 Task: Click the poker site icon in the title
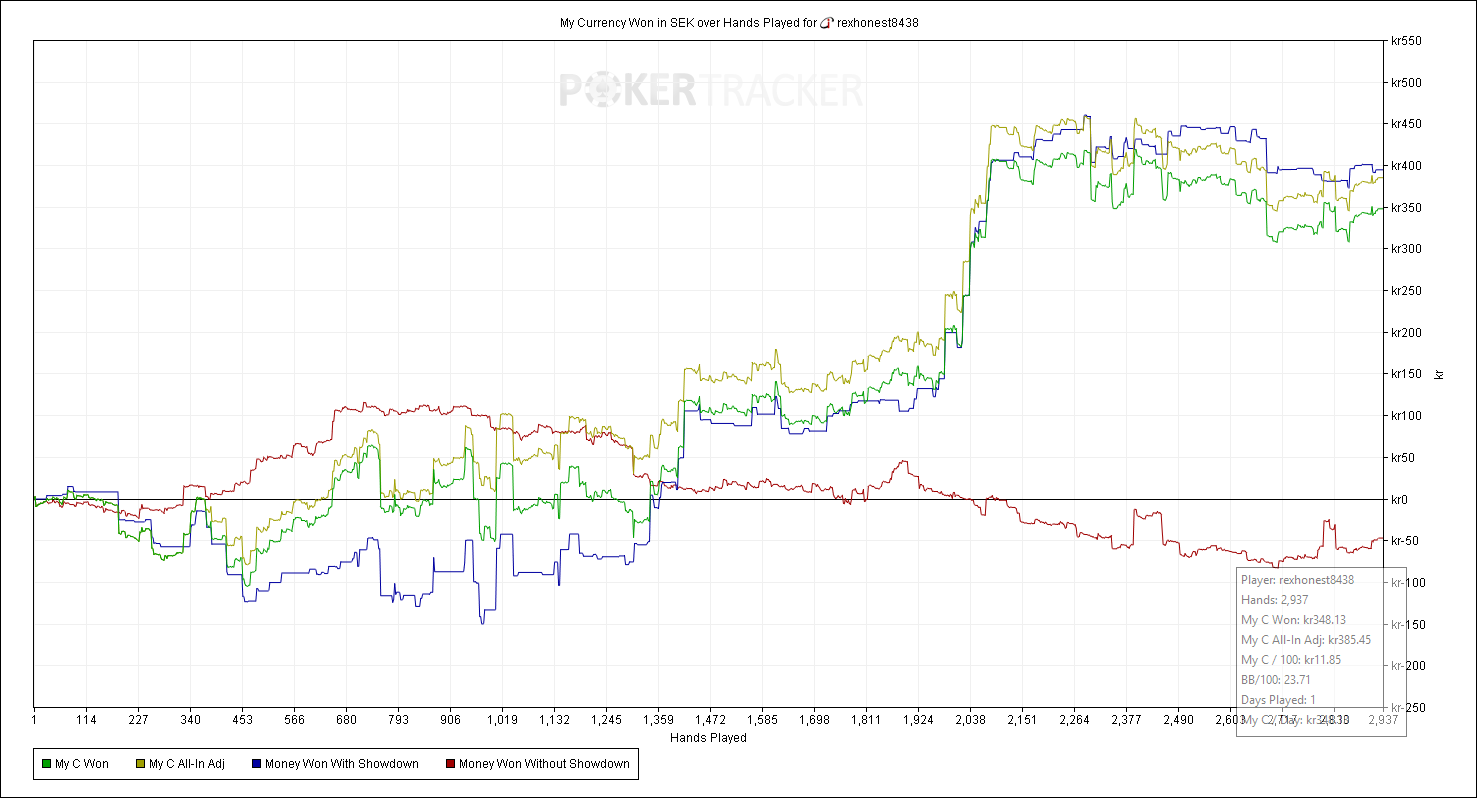pos(826,22)
